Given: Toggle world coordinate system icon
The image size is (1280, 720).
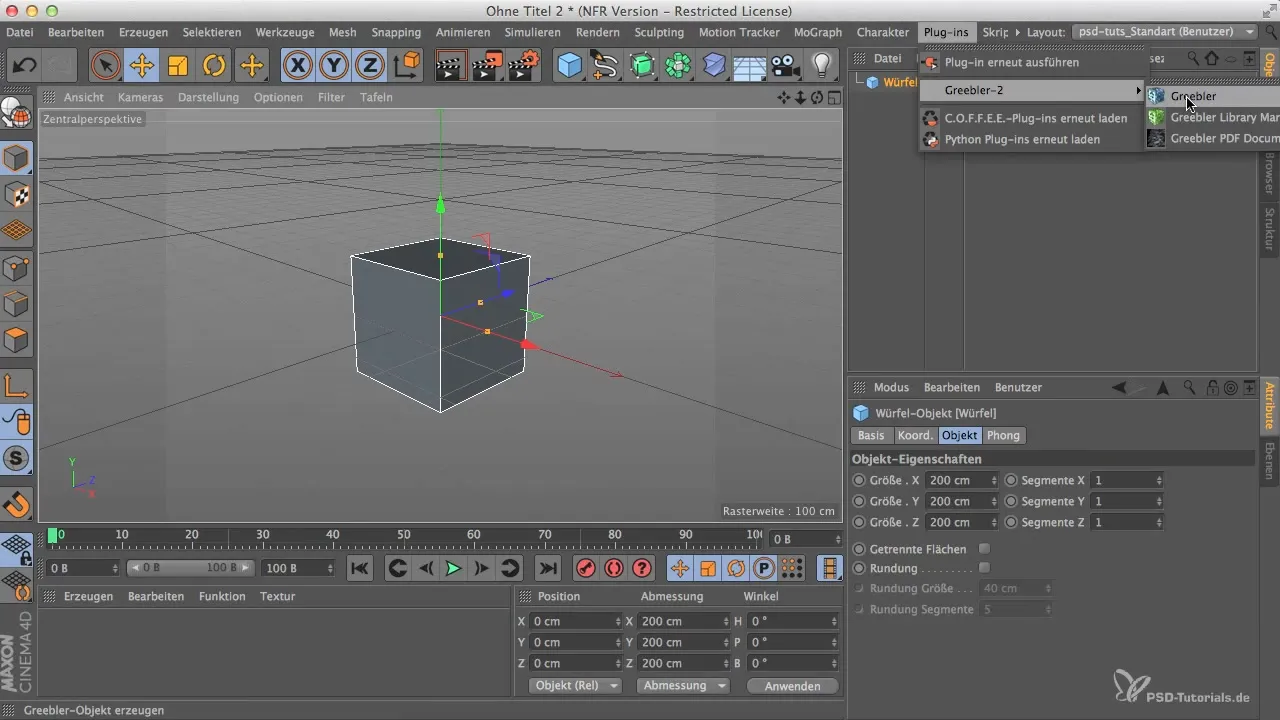Looking at the screenshot, I should (407, 66).
